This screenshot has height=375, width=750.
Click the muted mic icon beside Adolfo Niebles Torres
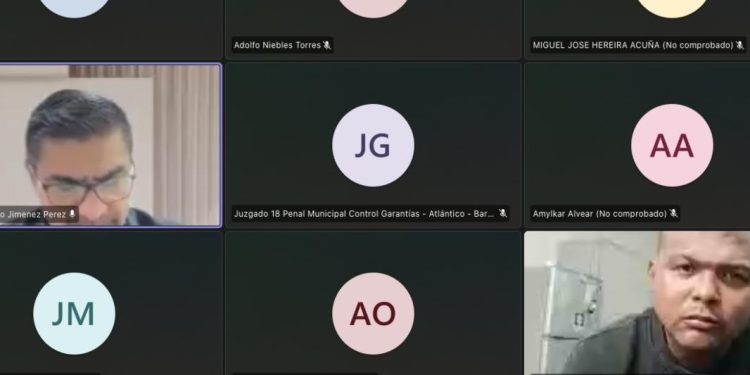click(327, 45)
